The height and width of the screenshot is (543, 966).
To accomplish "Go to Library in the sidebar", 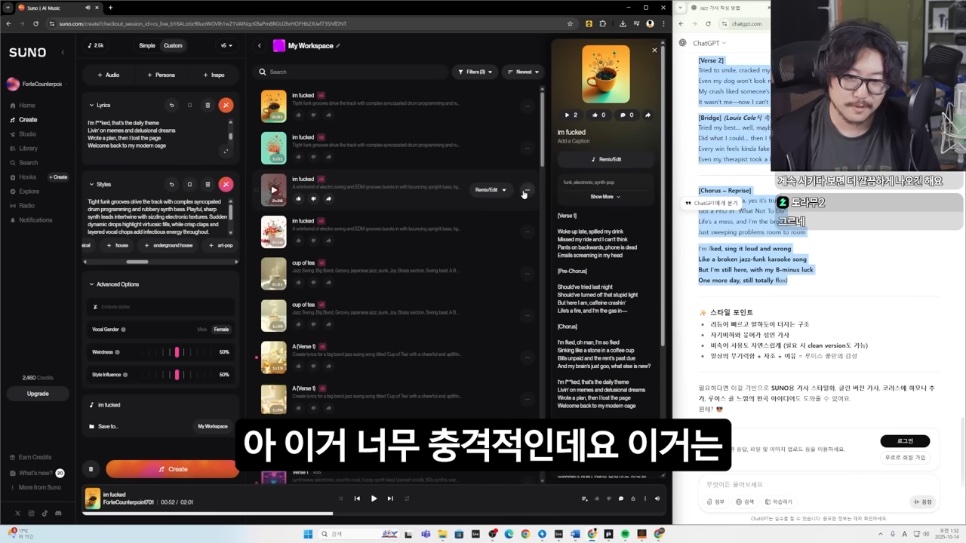I will pyautogui.click(x=28, y=148).
